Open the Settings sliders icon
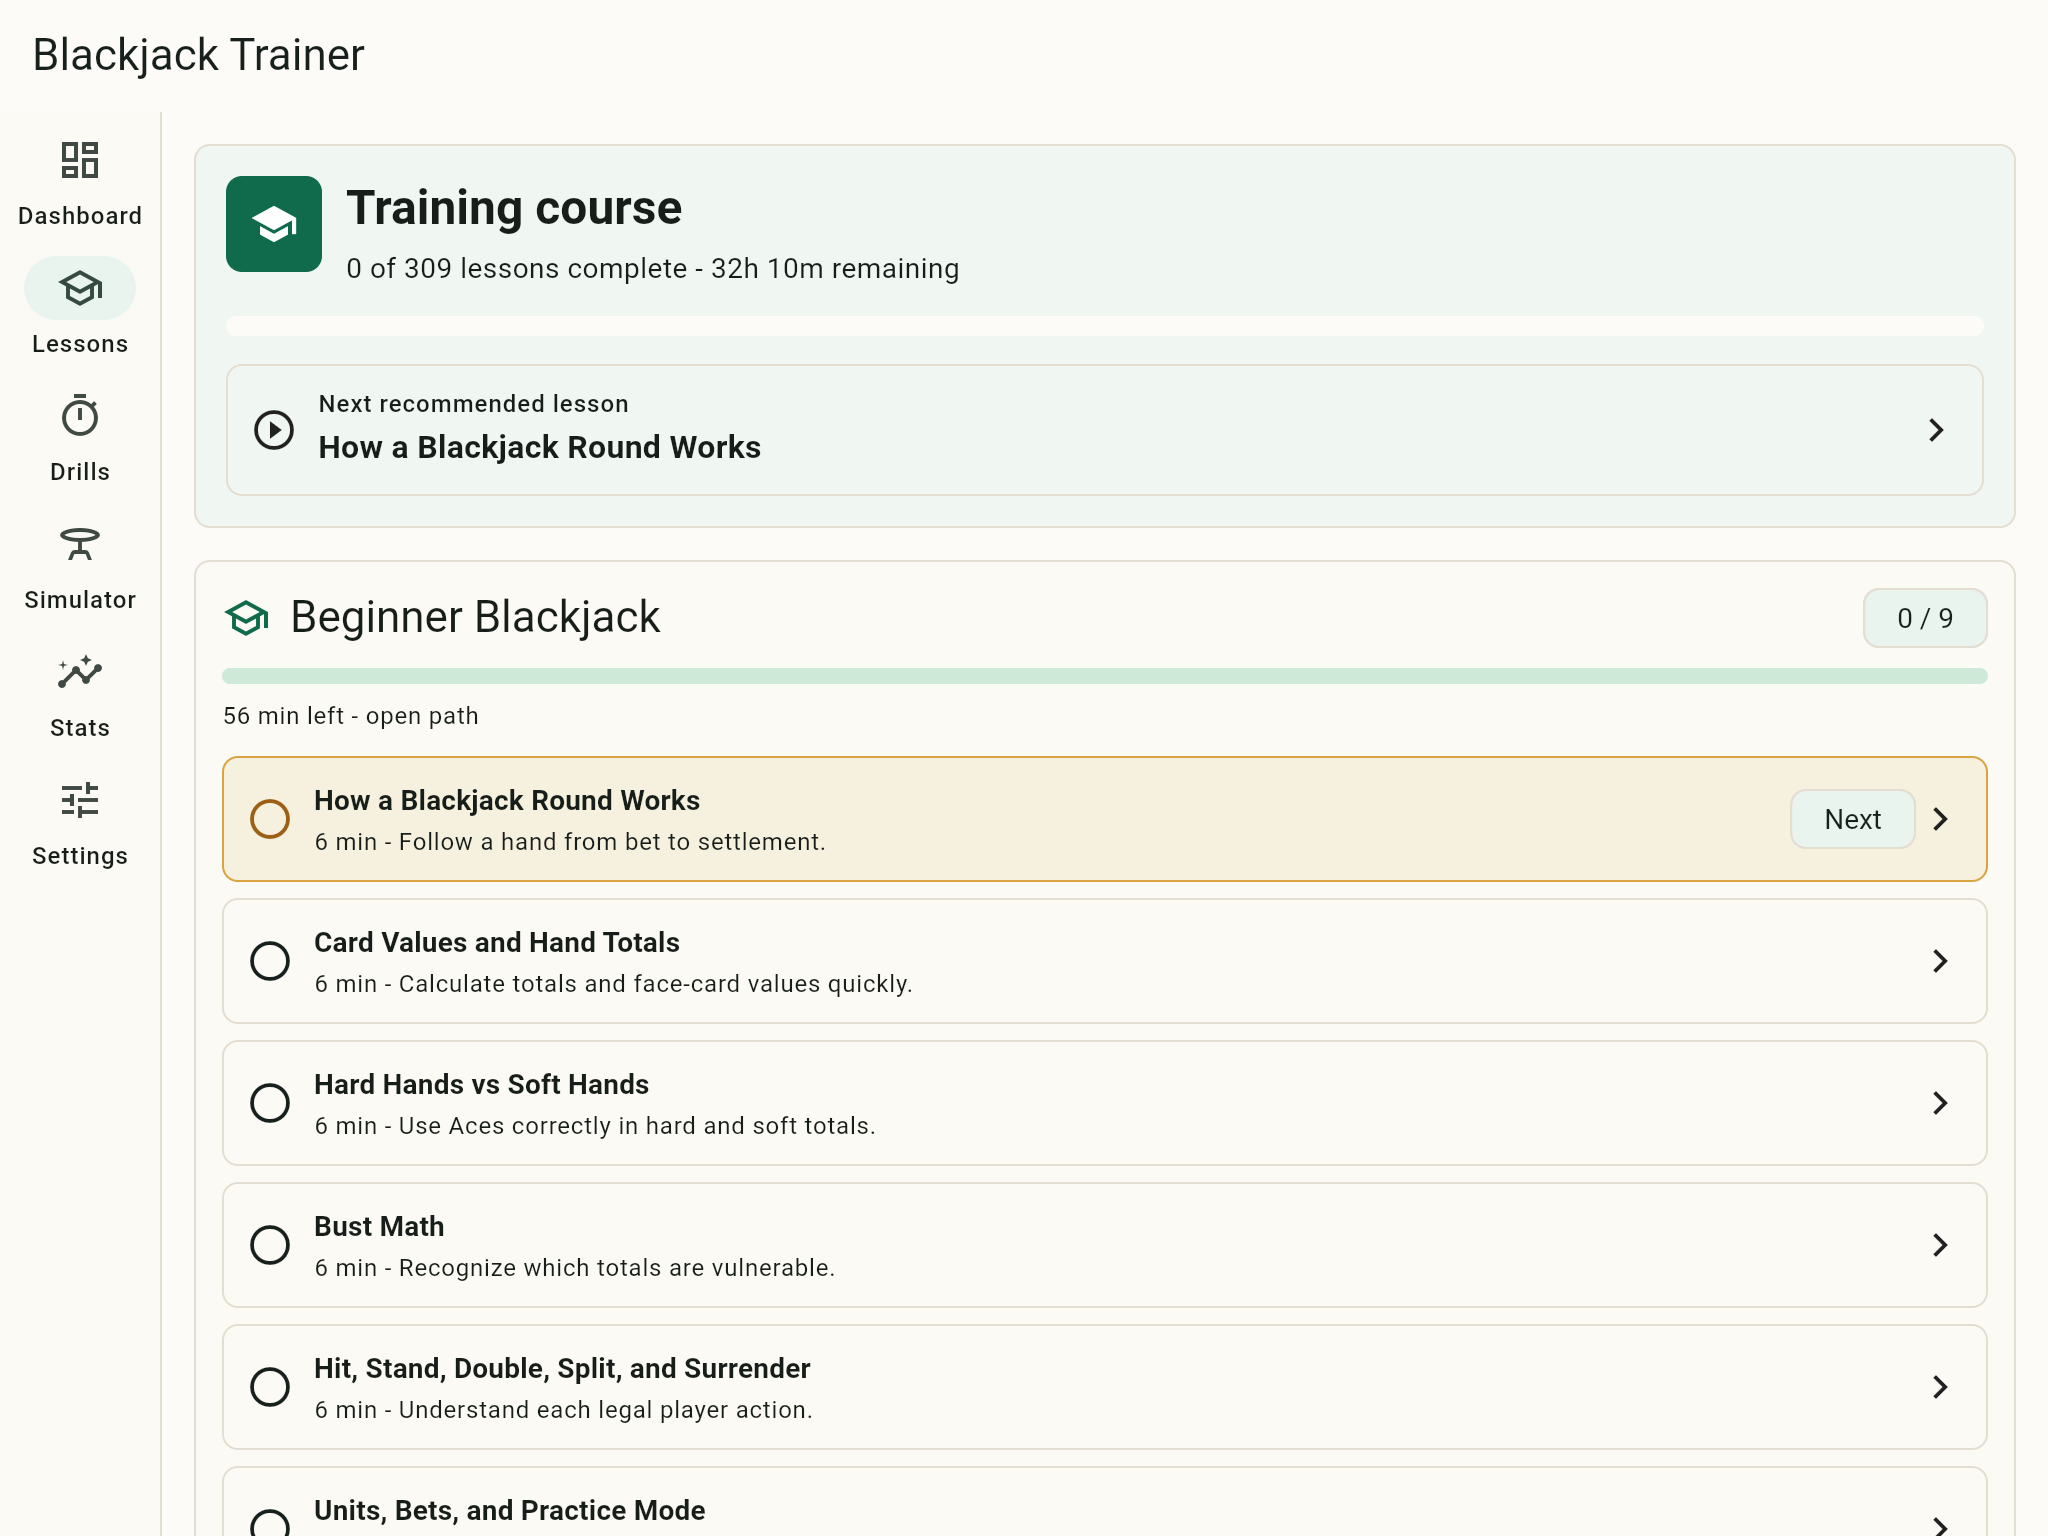The width and height of the screenshot is (2048, 1536). (x=80, y=800)
